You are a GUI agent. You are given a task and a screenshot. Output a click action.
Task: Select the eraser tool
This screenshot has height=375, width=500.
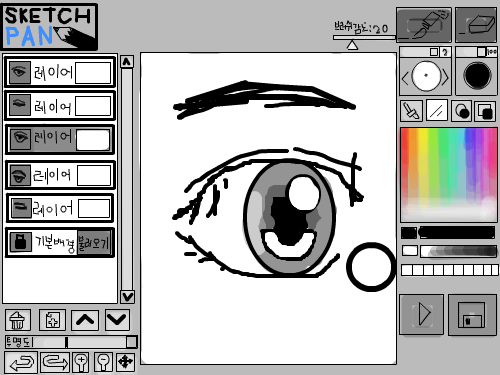[476, 25]
